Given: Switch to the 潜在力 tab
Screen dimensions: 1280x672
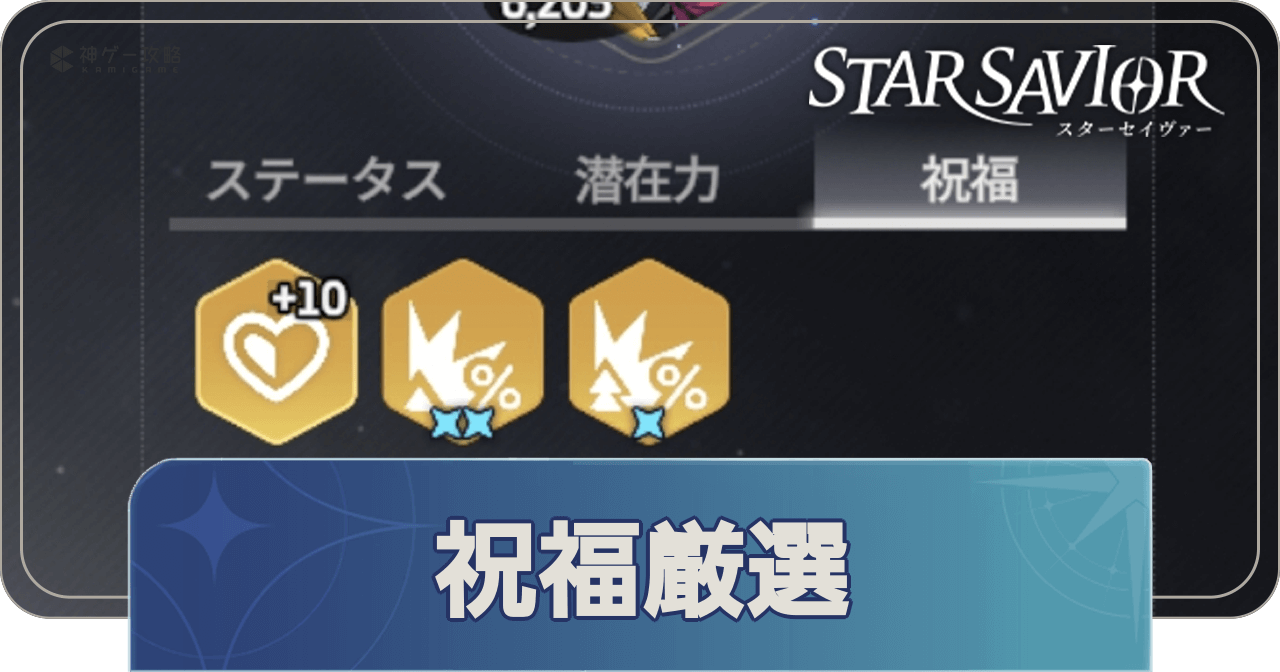Looking at the screenshot, I should coord(648,183).
